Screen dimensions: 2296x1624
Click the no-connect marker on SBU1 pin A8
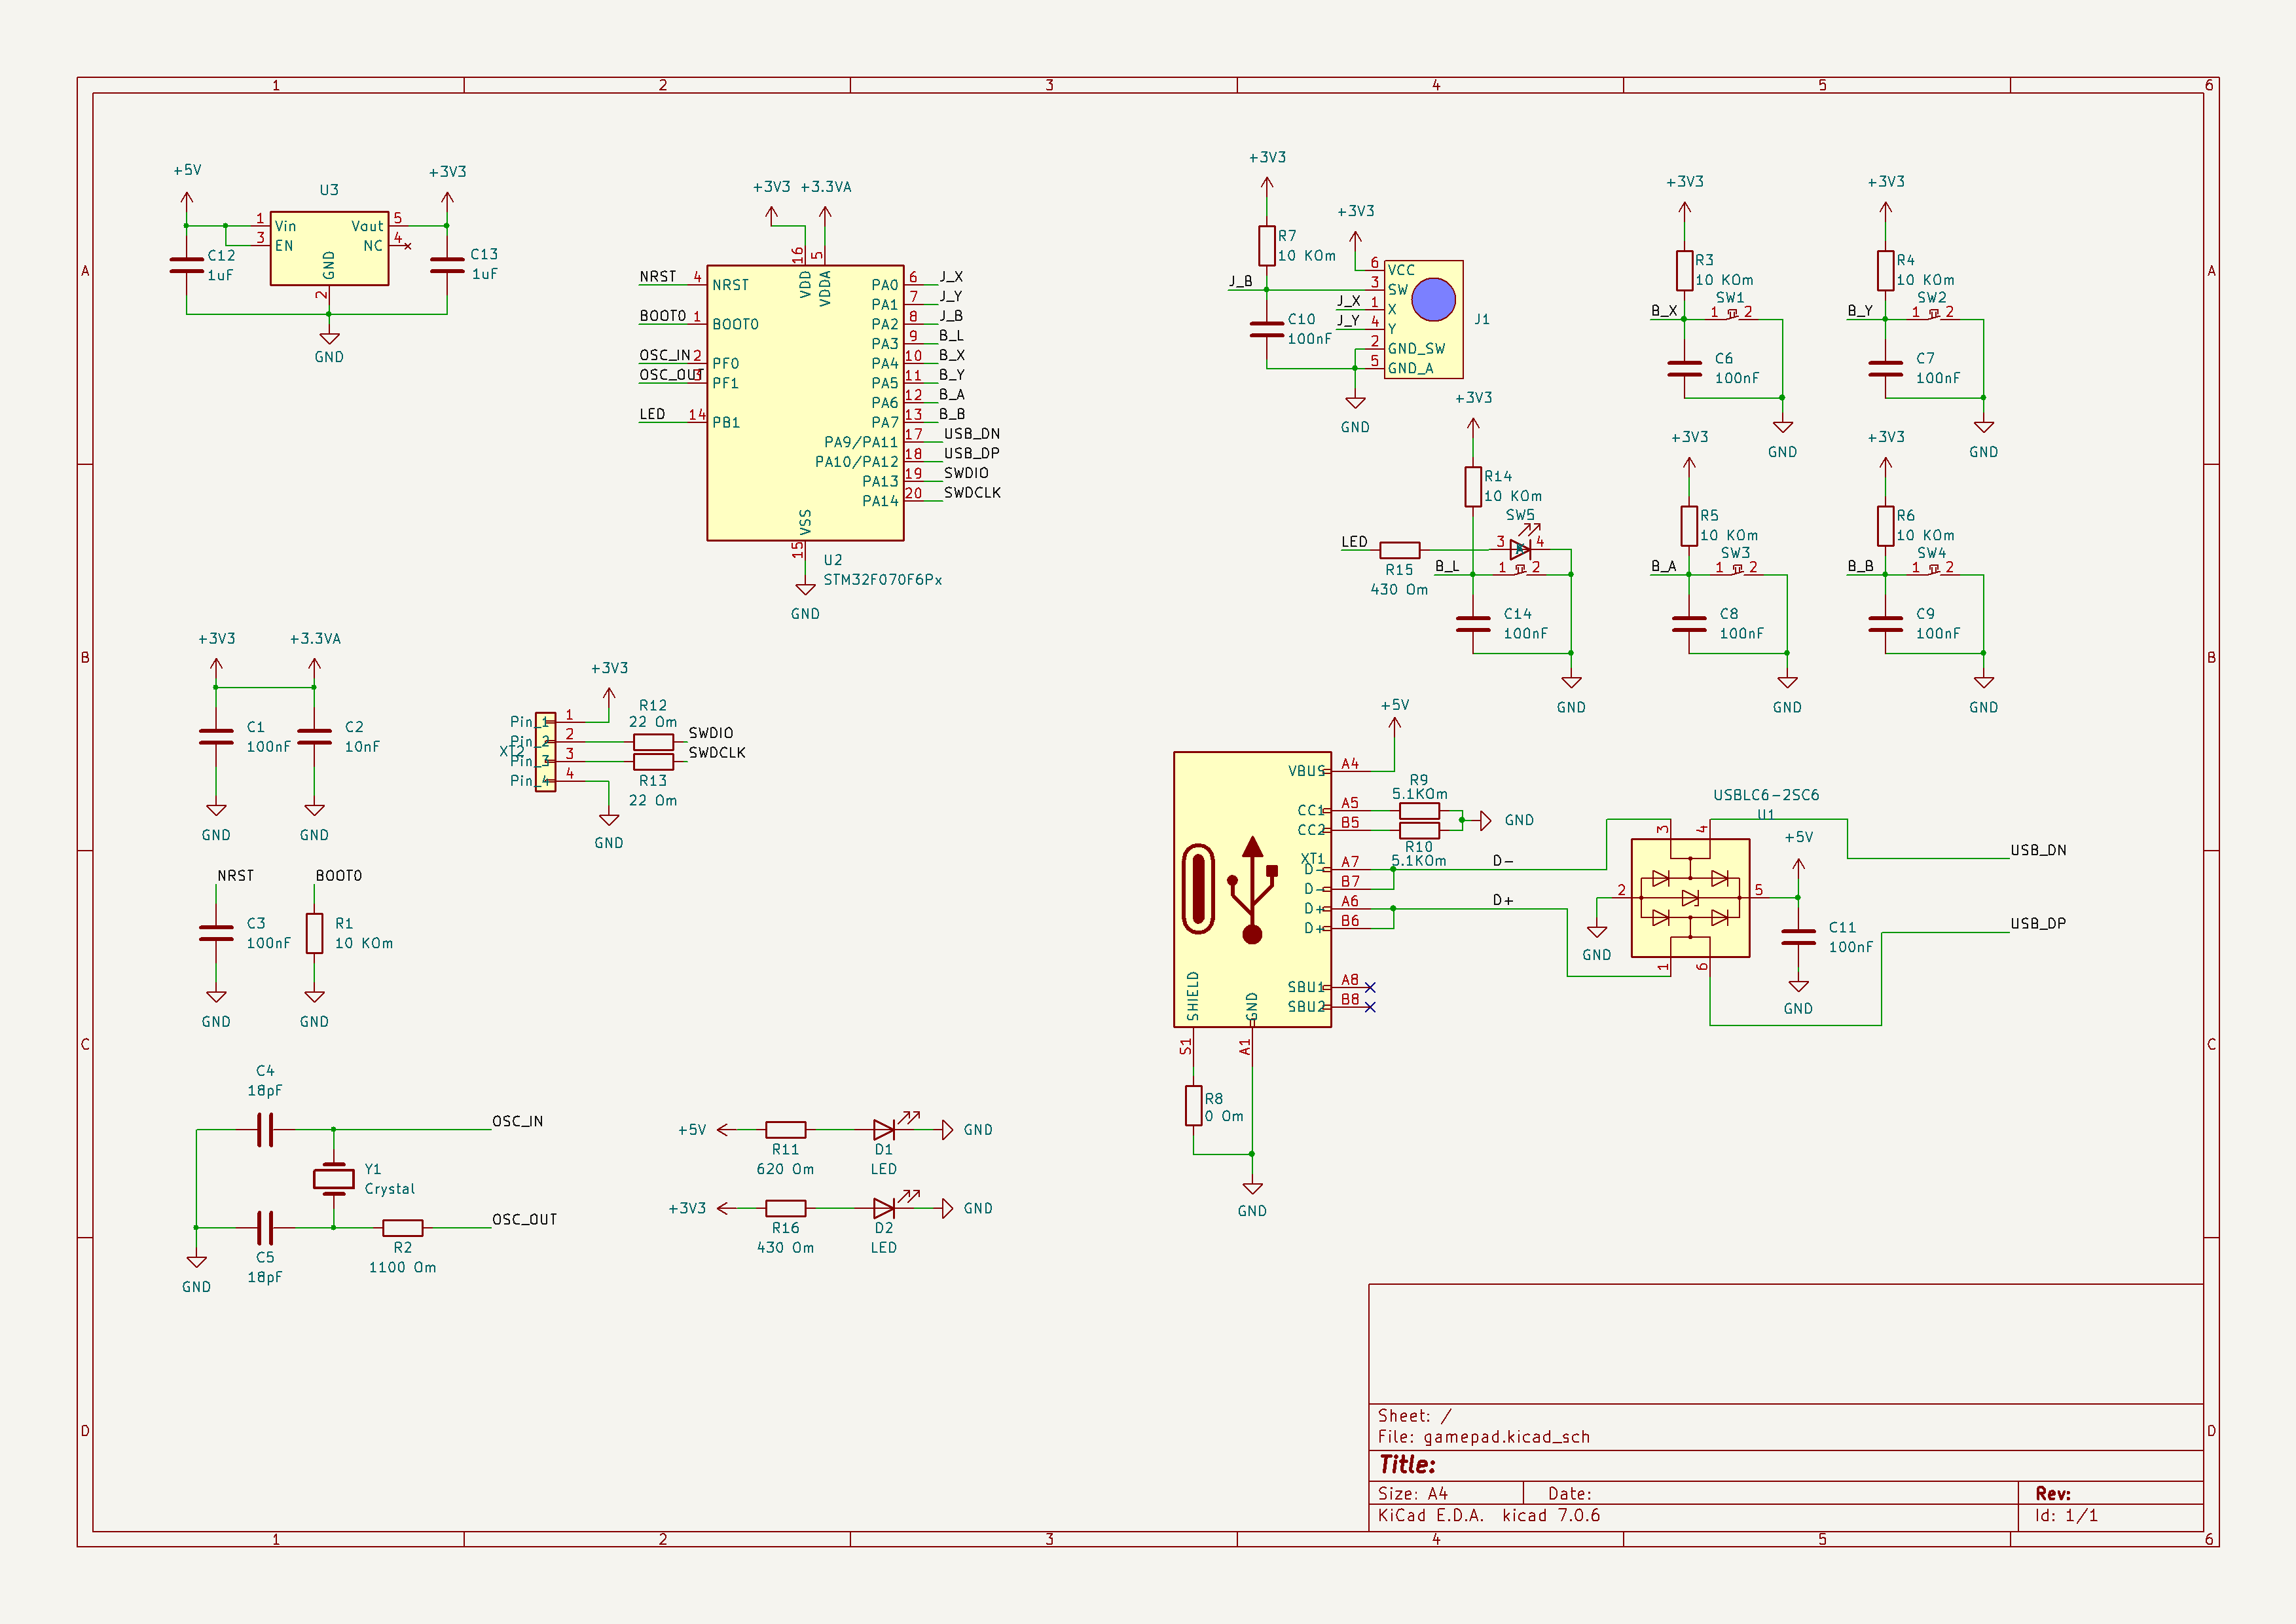pos(1370,987)
